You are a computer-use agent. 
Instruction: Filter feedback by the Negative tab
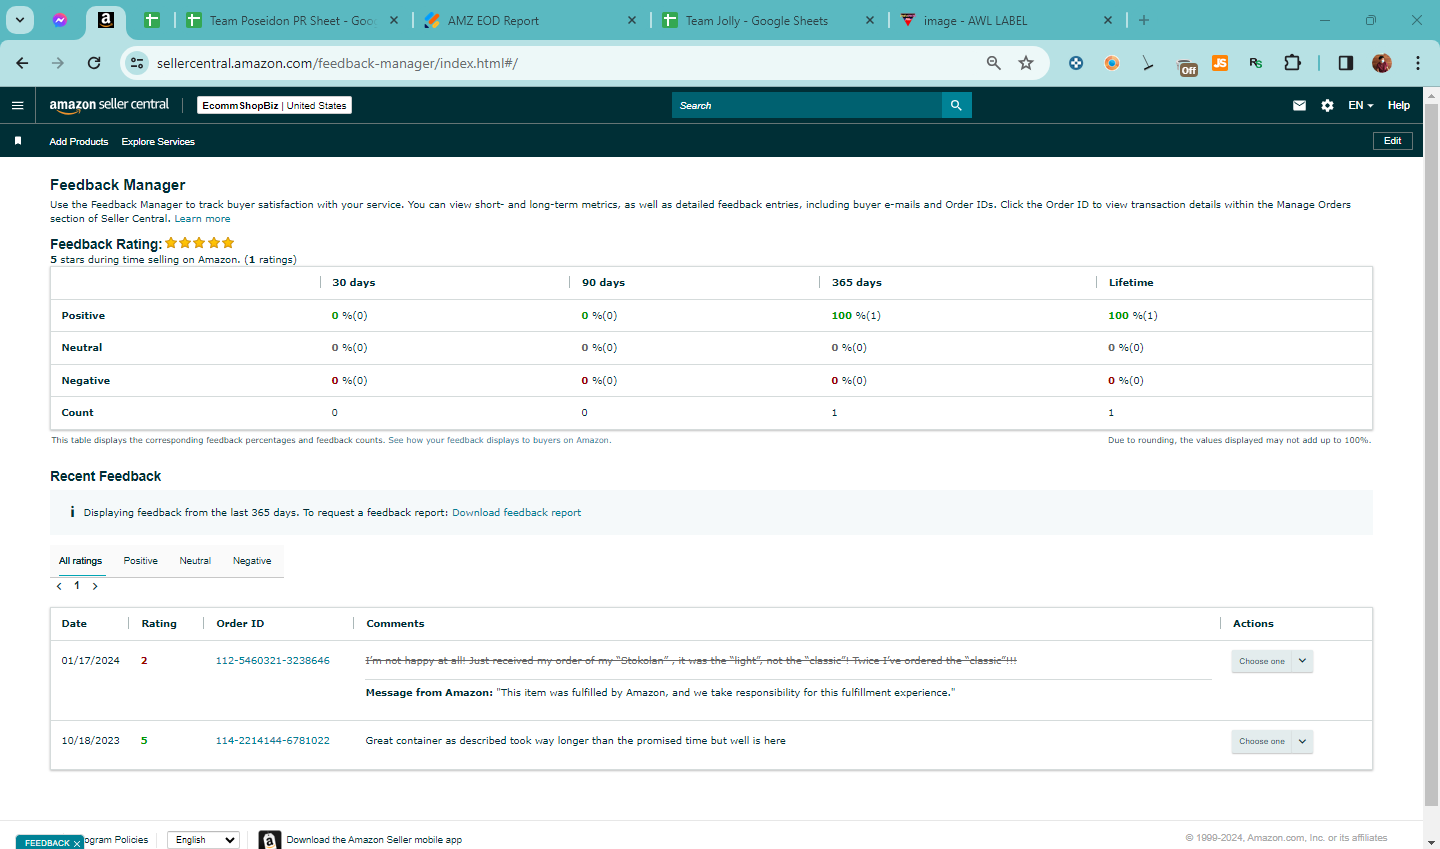click(252, 561)
